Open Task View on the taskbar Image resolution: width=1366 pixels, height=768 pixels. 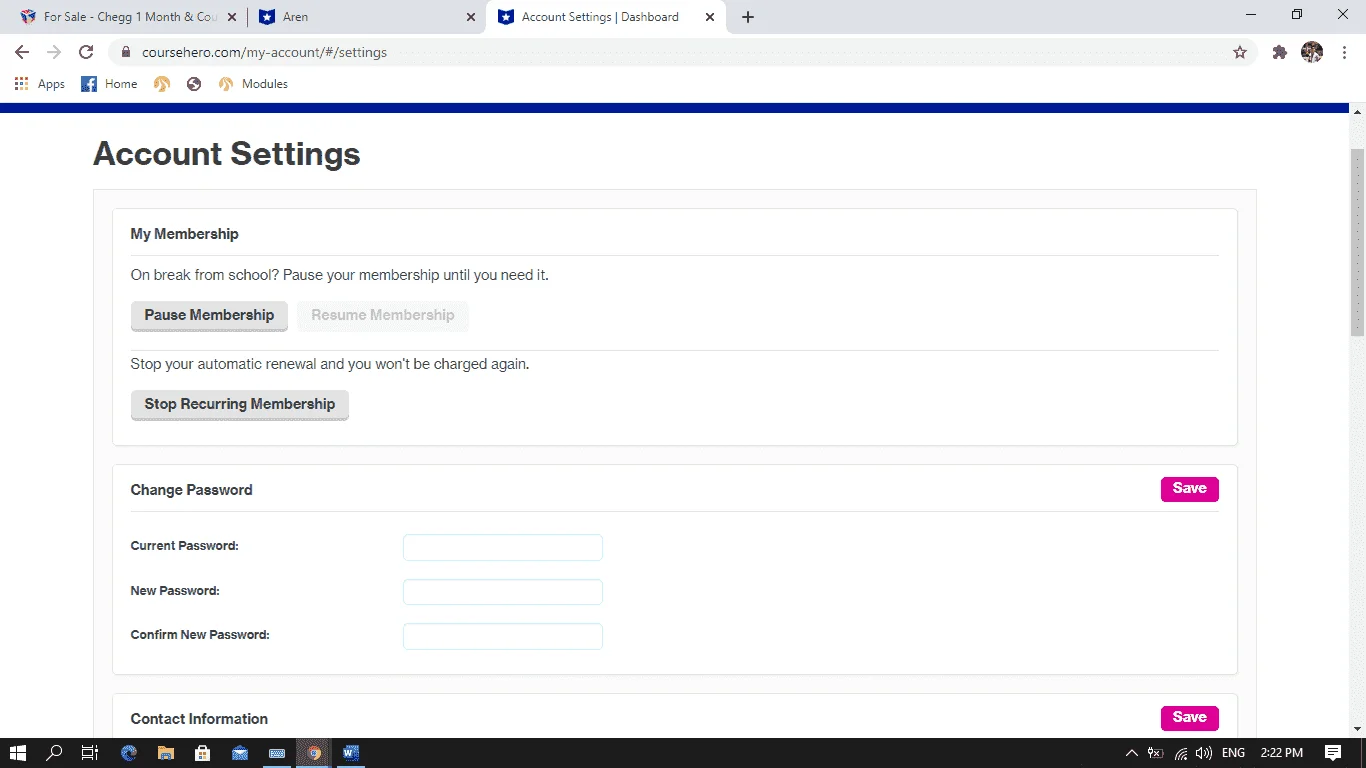(x=90, y=753)
